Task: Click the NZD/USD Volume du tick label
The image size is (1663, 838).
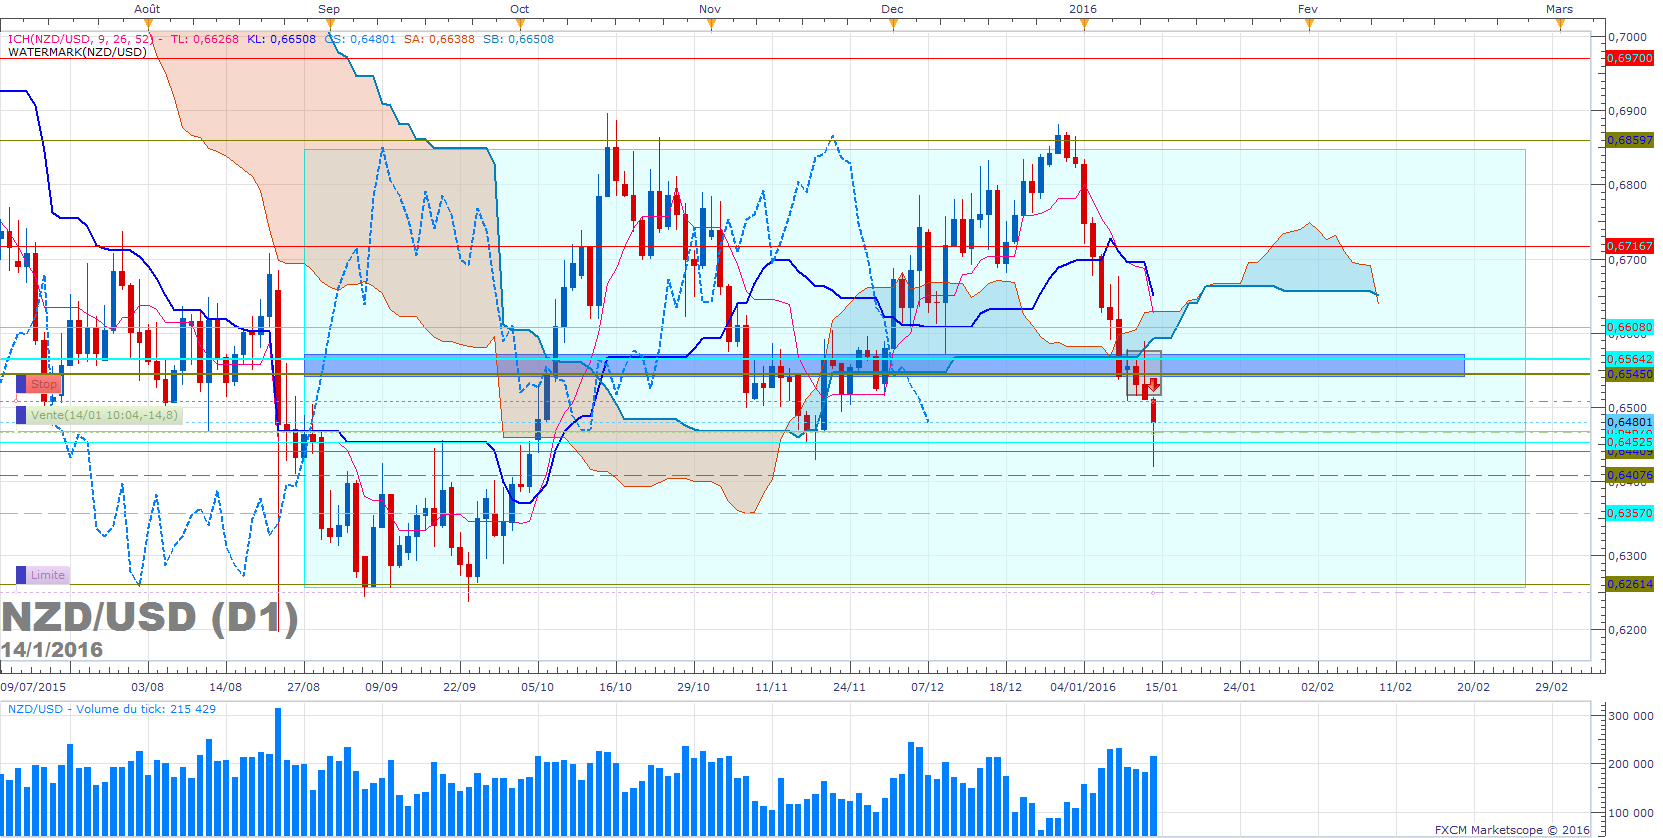Action: tap(112, 709)
